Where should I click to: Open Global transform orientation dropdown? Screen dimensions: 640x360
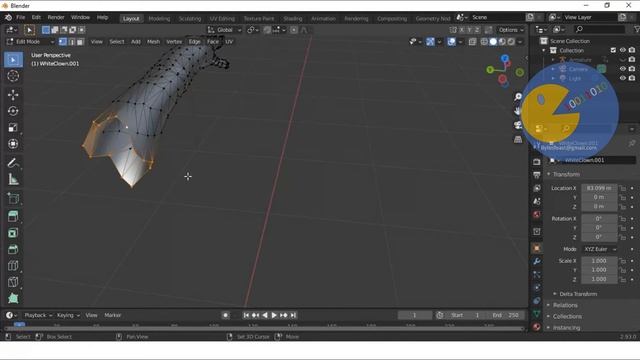[224, 30]
